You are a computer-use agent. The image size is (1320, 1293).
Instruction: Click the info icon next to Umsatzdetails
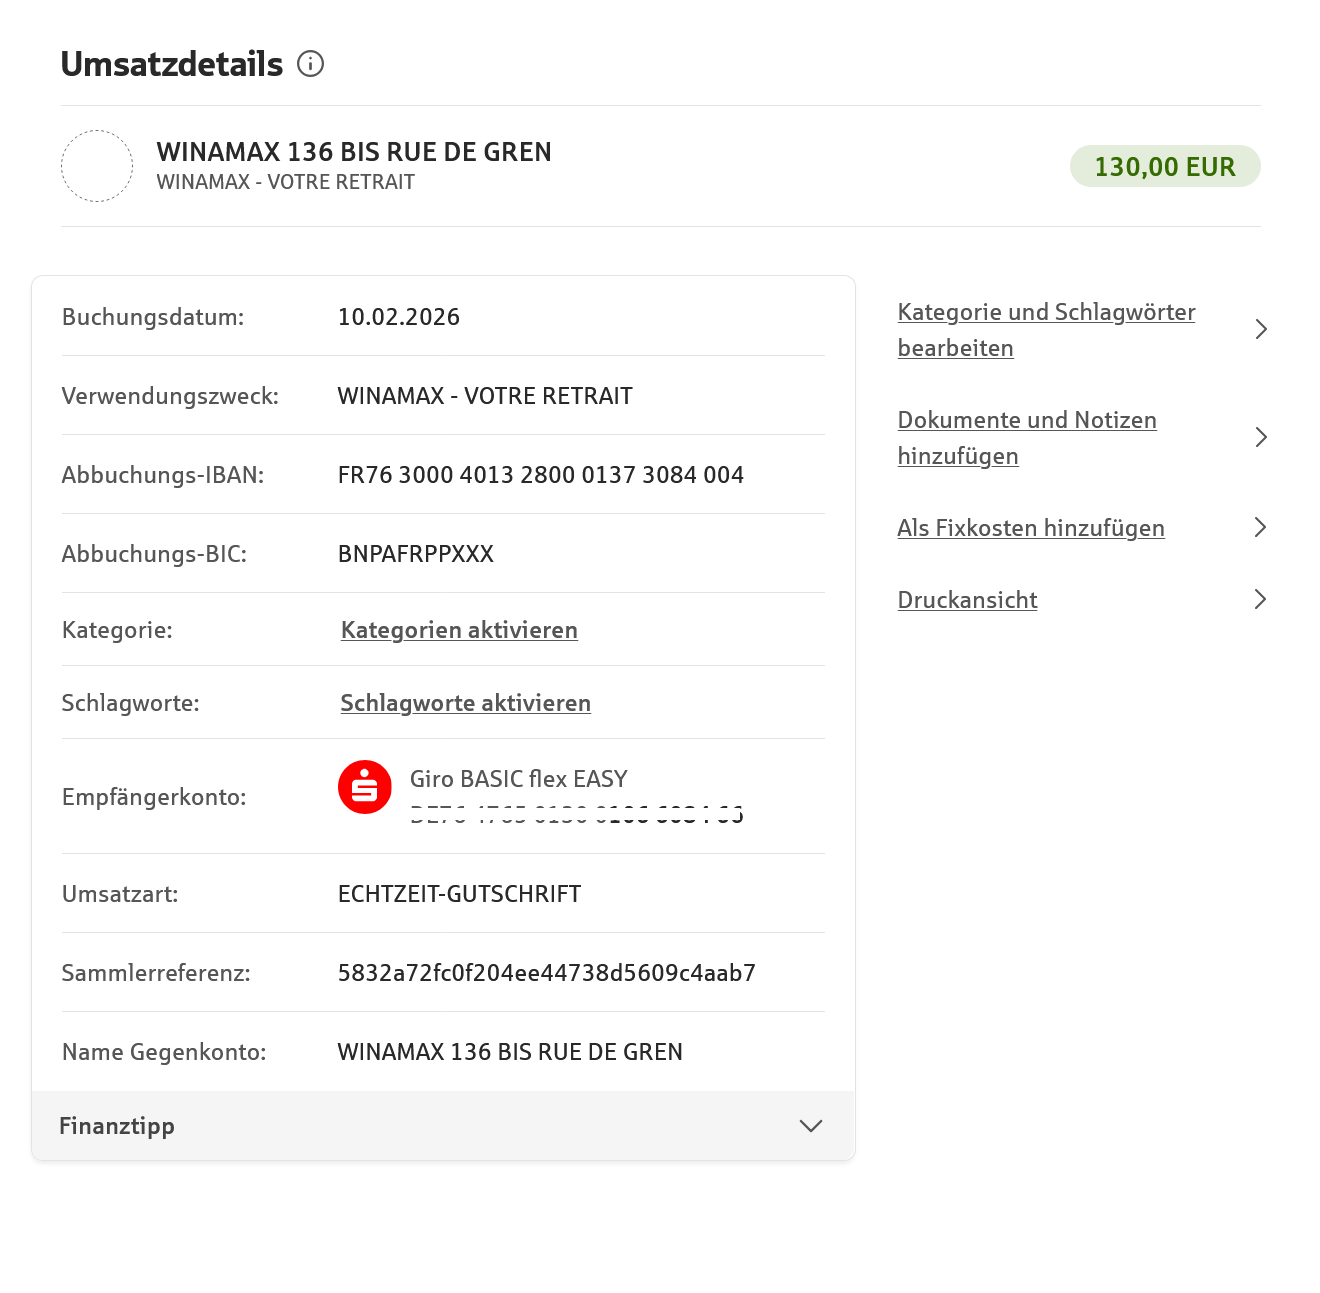(x=311, y=64)
